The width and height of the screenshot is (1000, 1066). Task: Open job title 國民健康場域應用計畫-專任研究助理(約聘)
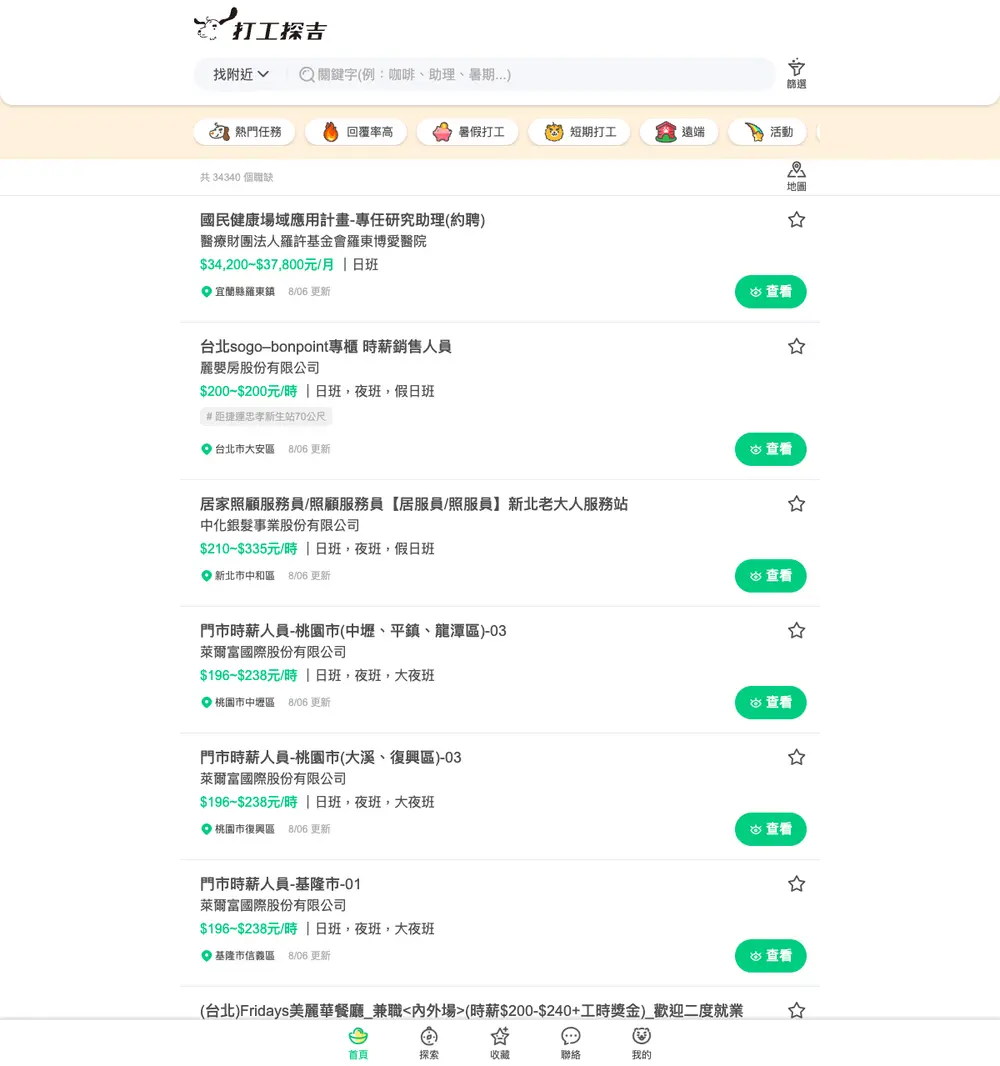click(x=342, y=220)
